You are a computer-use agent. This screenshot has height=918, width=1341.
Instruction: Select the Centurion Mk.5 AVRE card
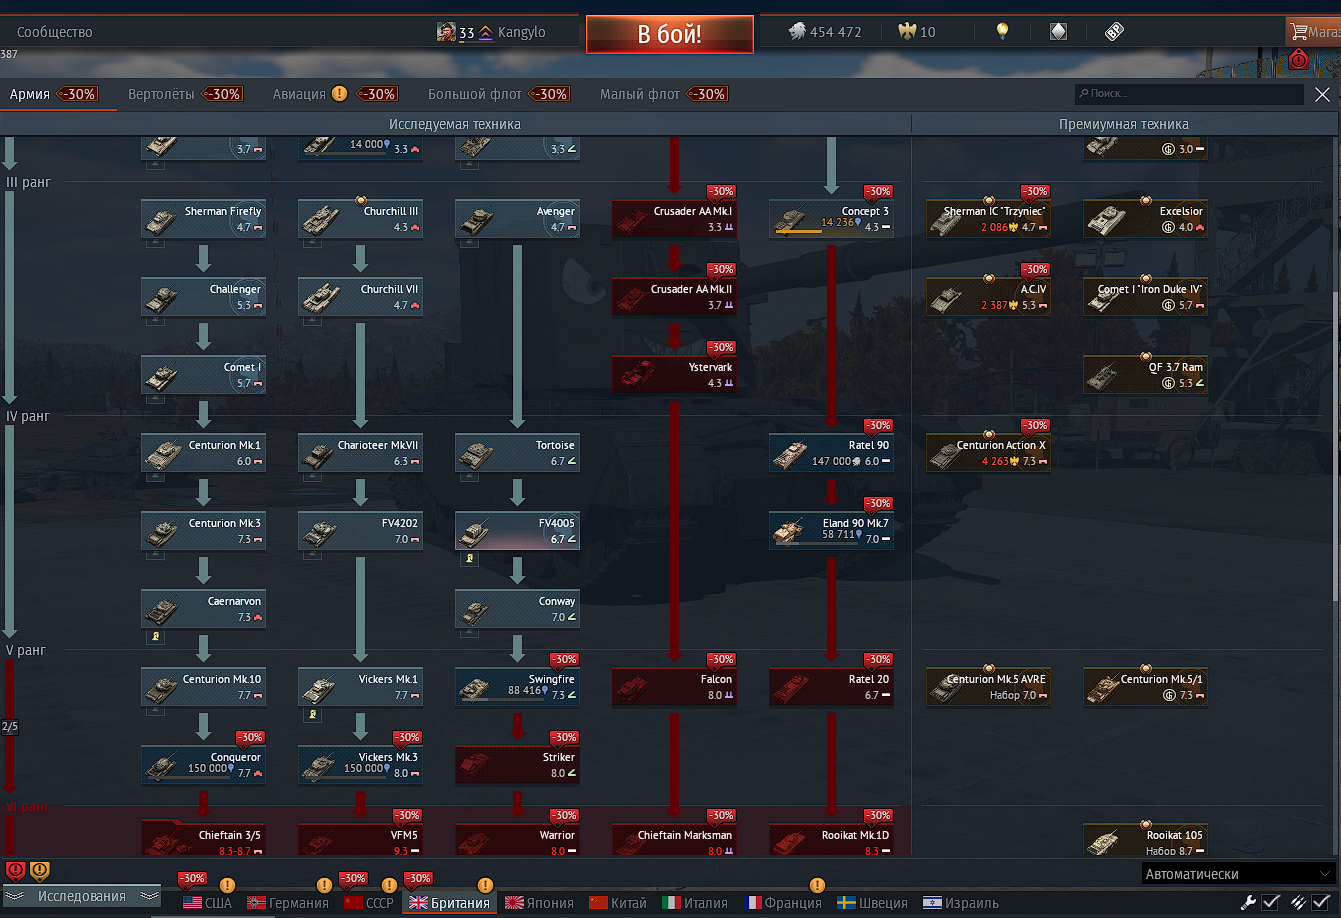[x=988, y=687]
